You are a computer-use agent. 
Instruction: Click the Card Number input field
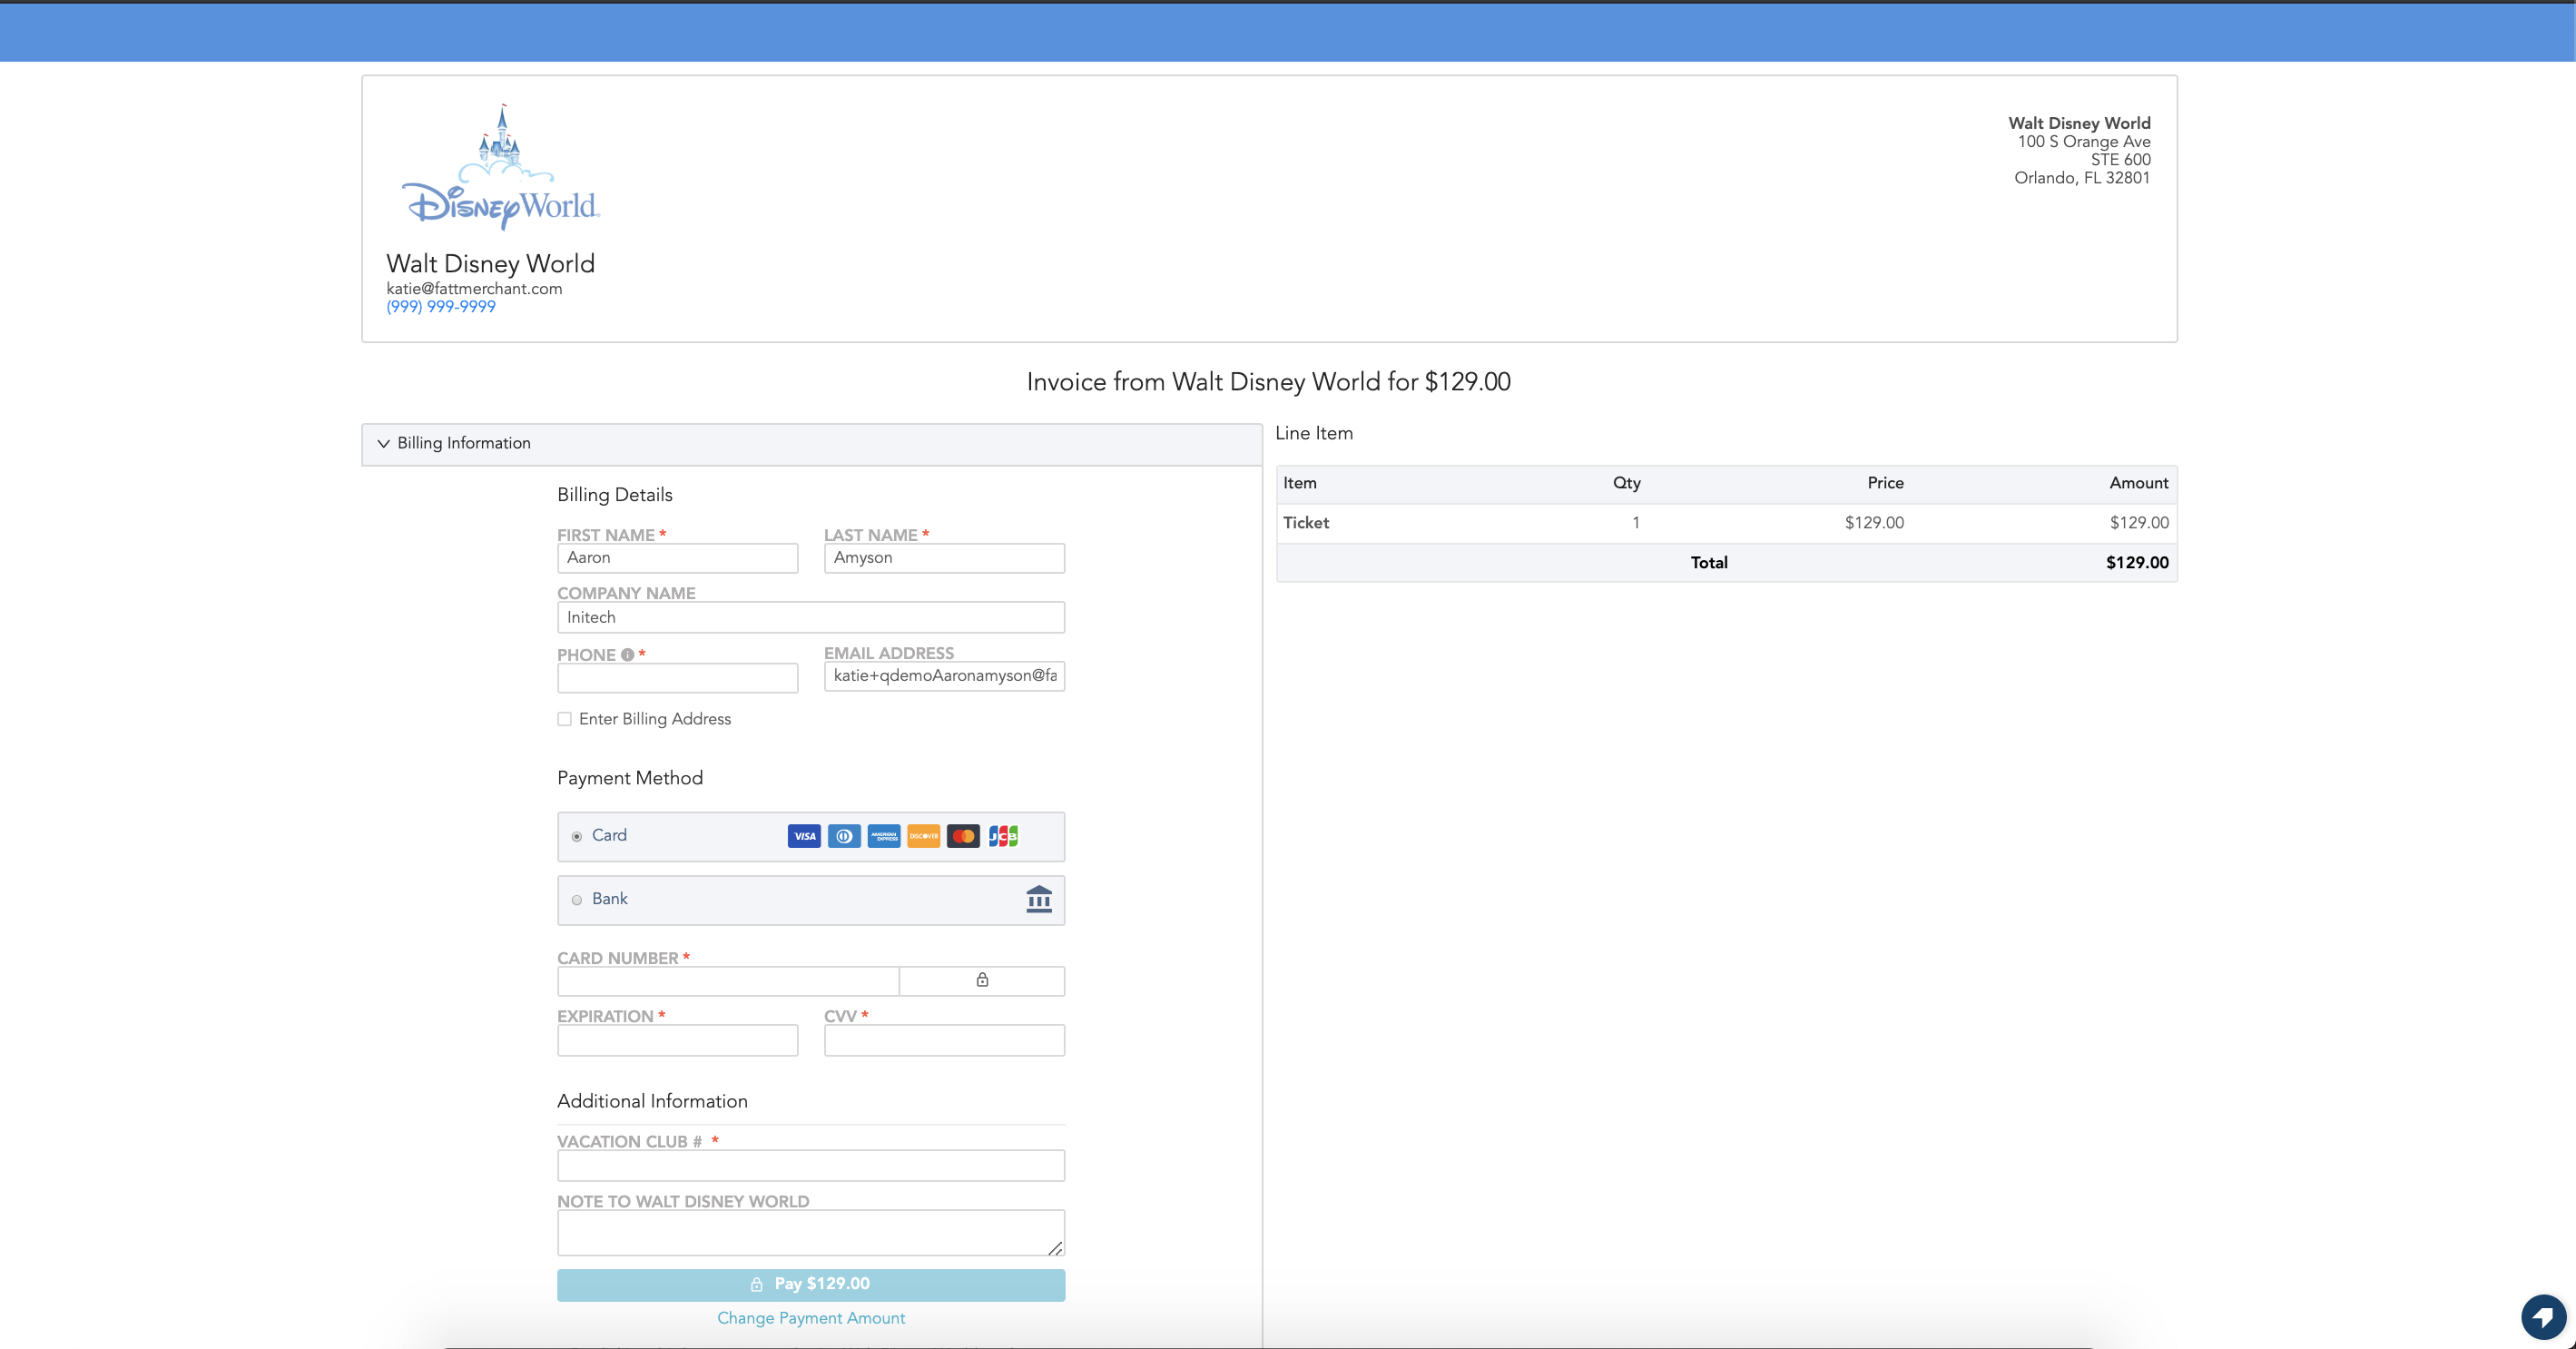pos(728,981)
